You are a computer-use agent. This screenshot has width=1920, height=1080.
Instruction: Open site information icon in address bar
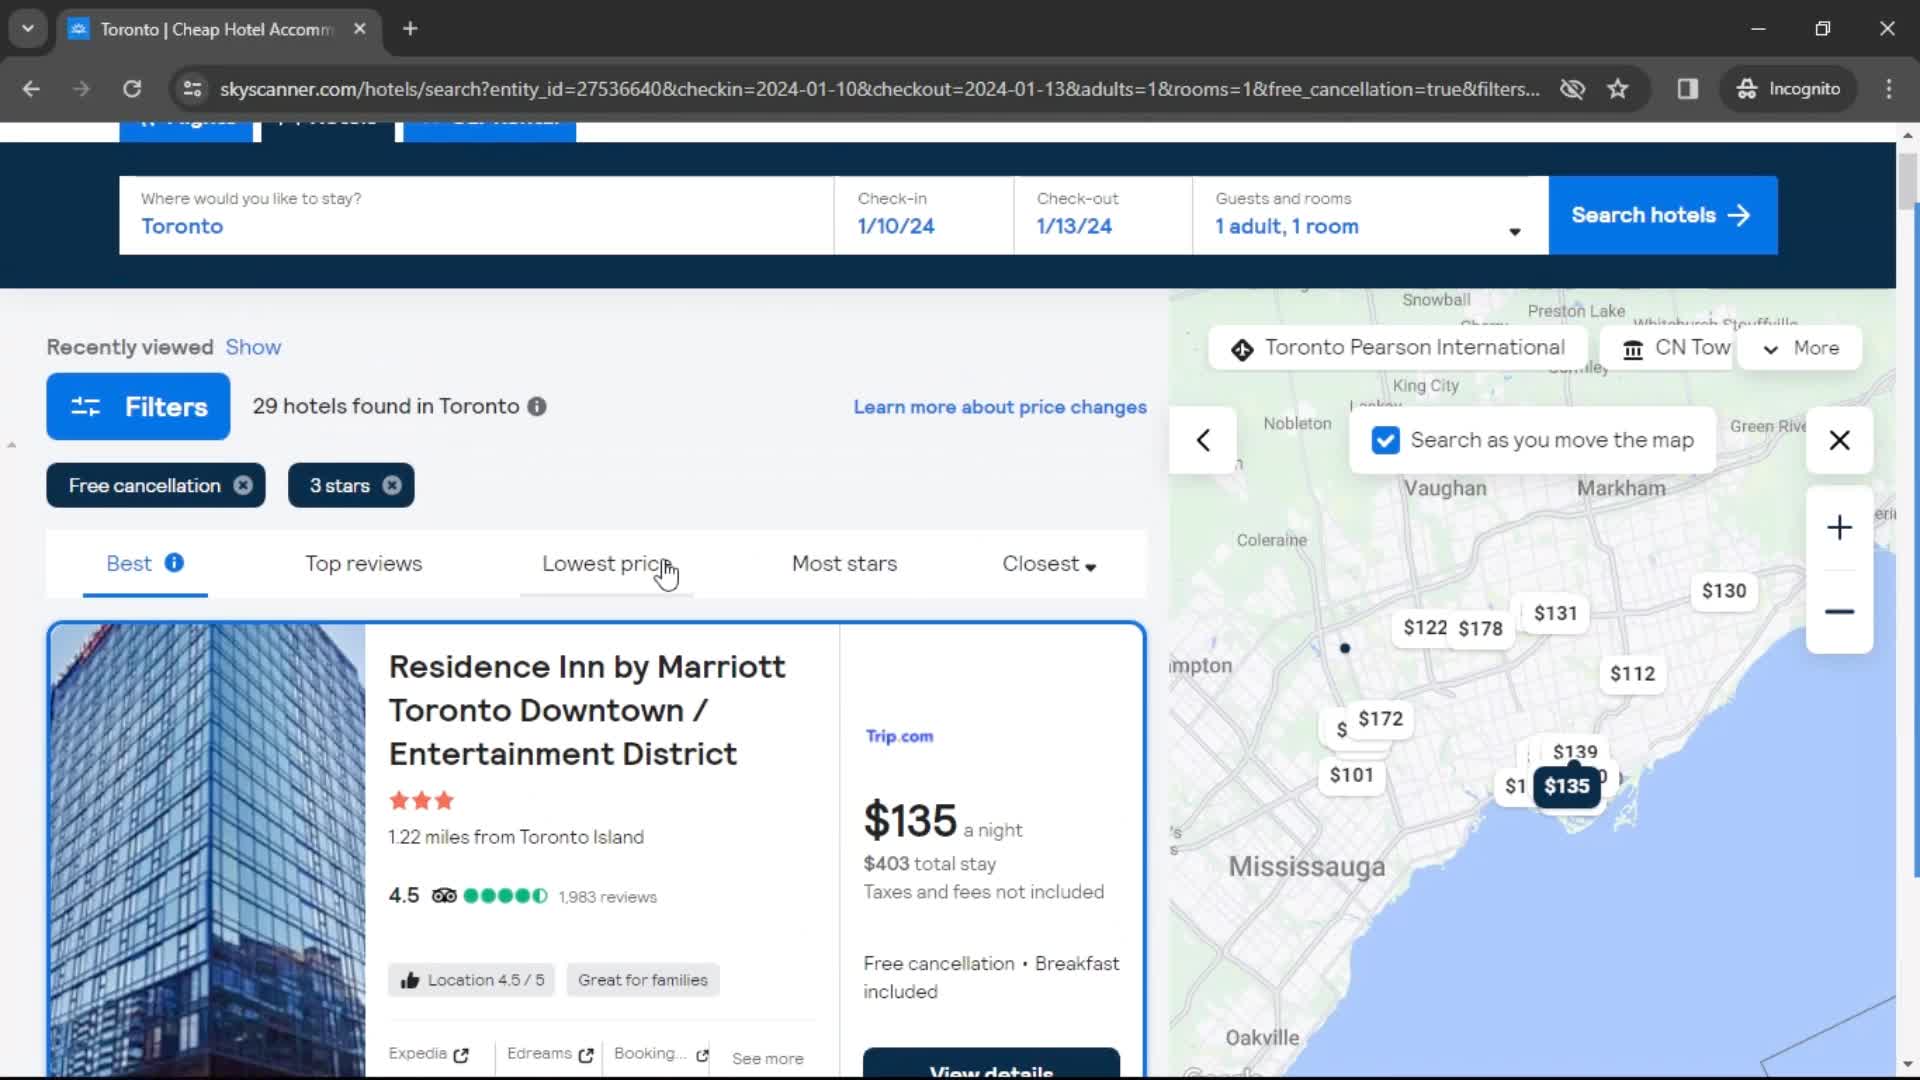tap(192, 89)
